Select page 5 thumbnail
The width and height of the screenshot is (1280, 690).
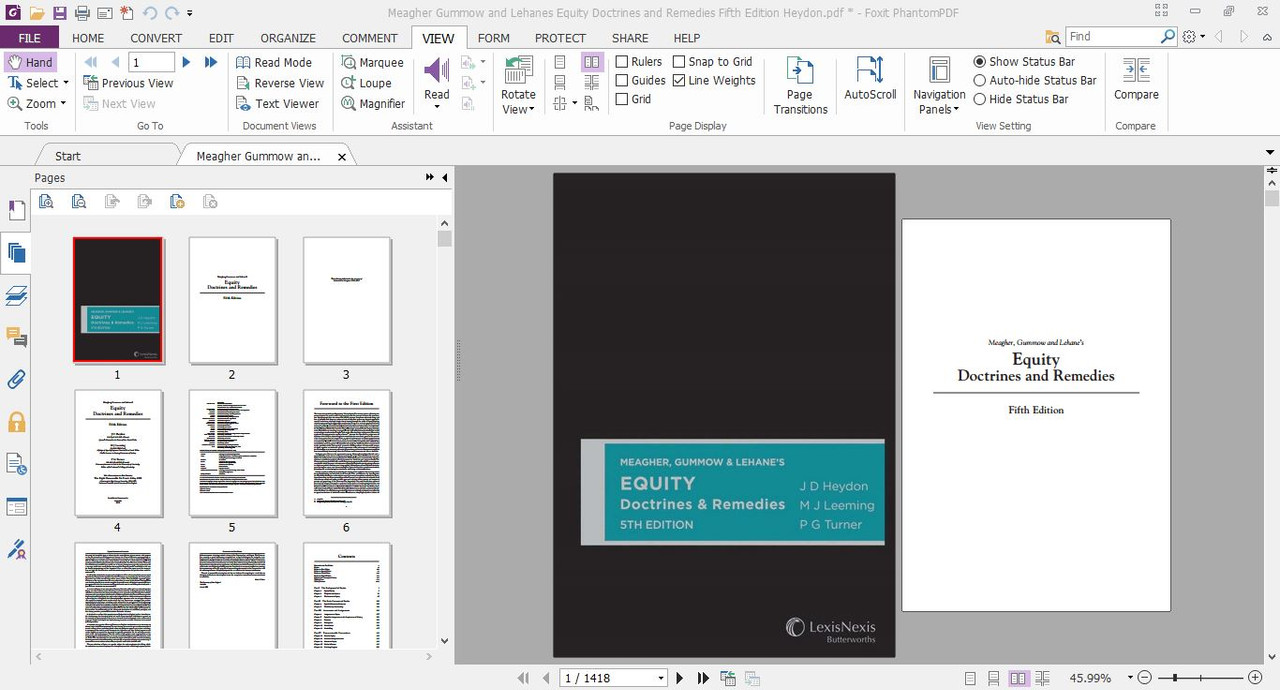coord(232,453)
